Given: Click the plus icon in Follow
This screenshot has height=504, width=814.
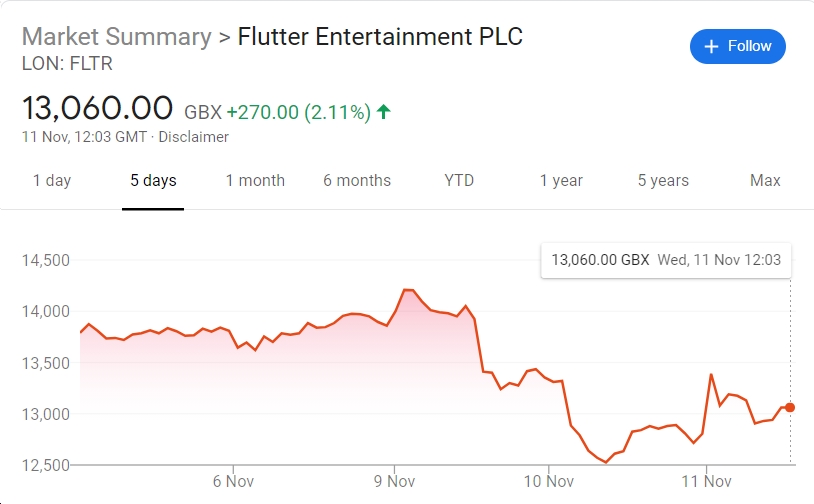Looking at the screenshot, I should click(x=712, y=46).
